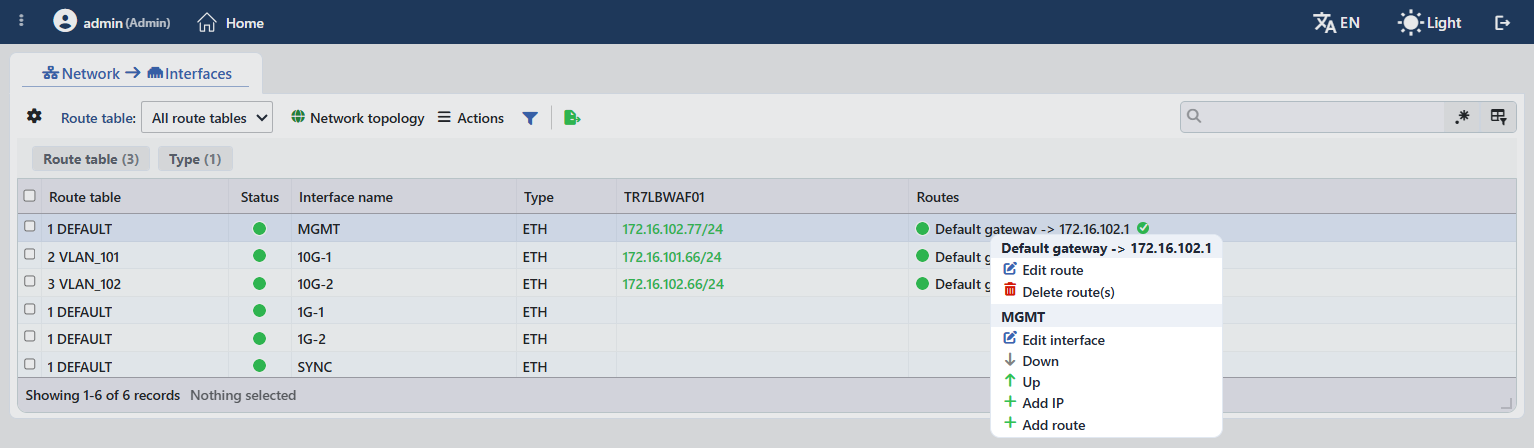
Task: Click the Type column header
Action: pos(565,197)
